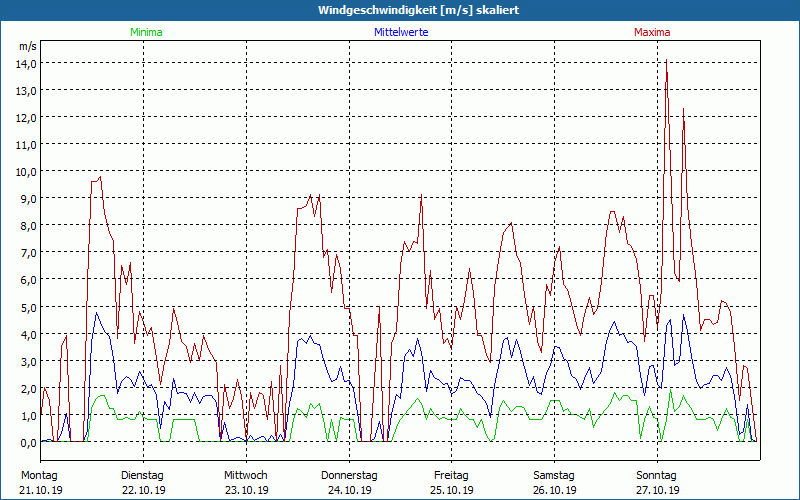Click the date '27.10.19'
The width and height of the screenshot is (800, 500).
click(658, 490)
